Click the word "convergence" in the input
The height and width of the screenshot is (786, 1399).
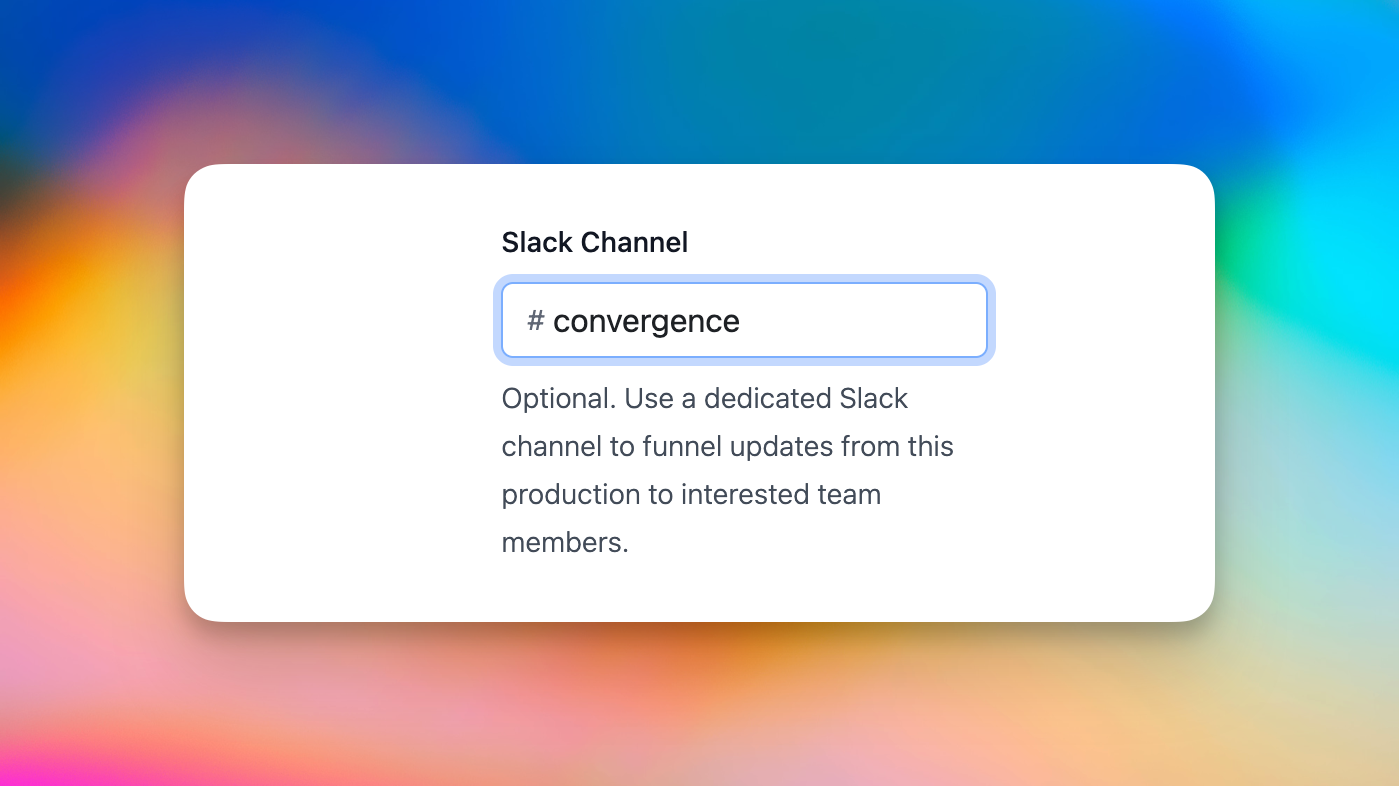(646, 321)
